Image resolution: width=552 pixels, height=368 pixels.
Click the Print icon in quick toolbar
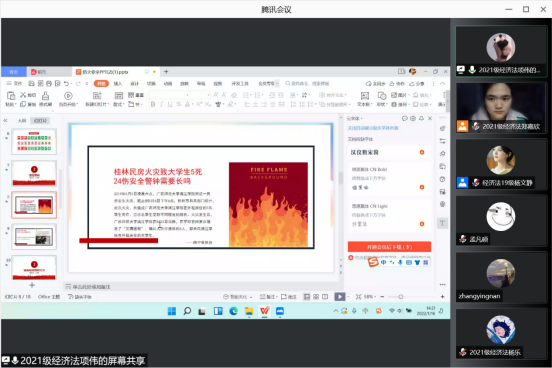tap(49, 83)
